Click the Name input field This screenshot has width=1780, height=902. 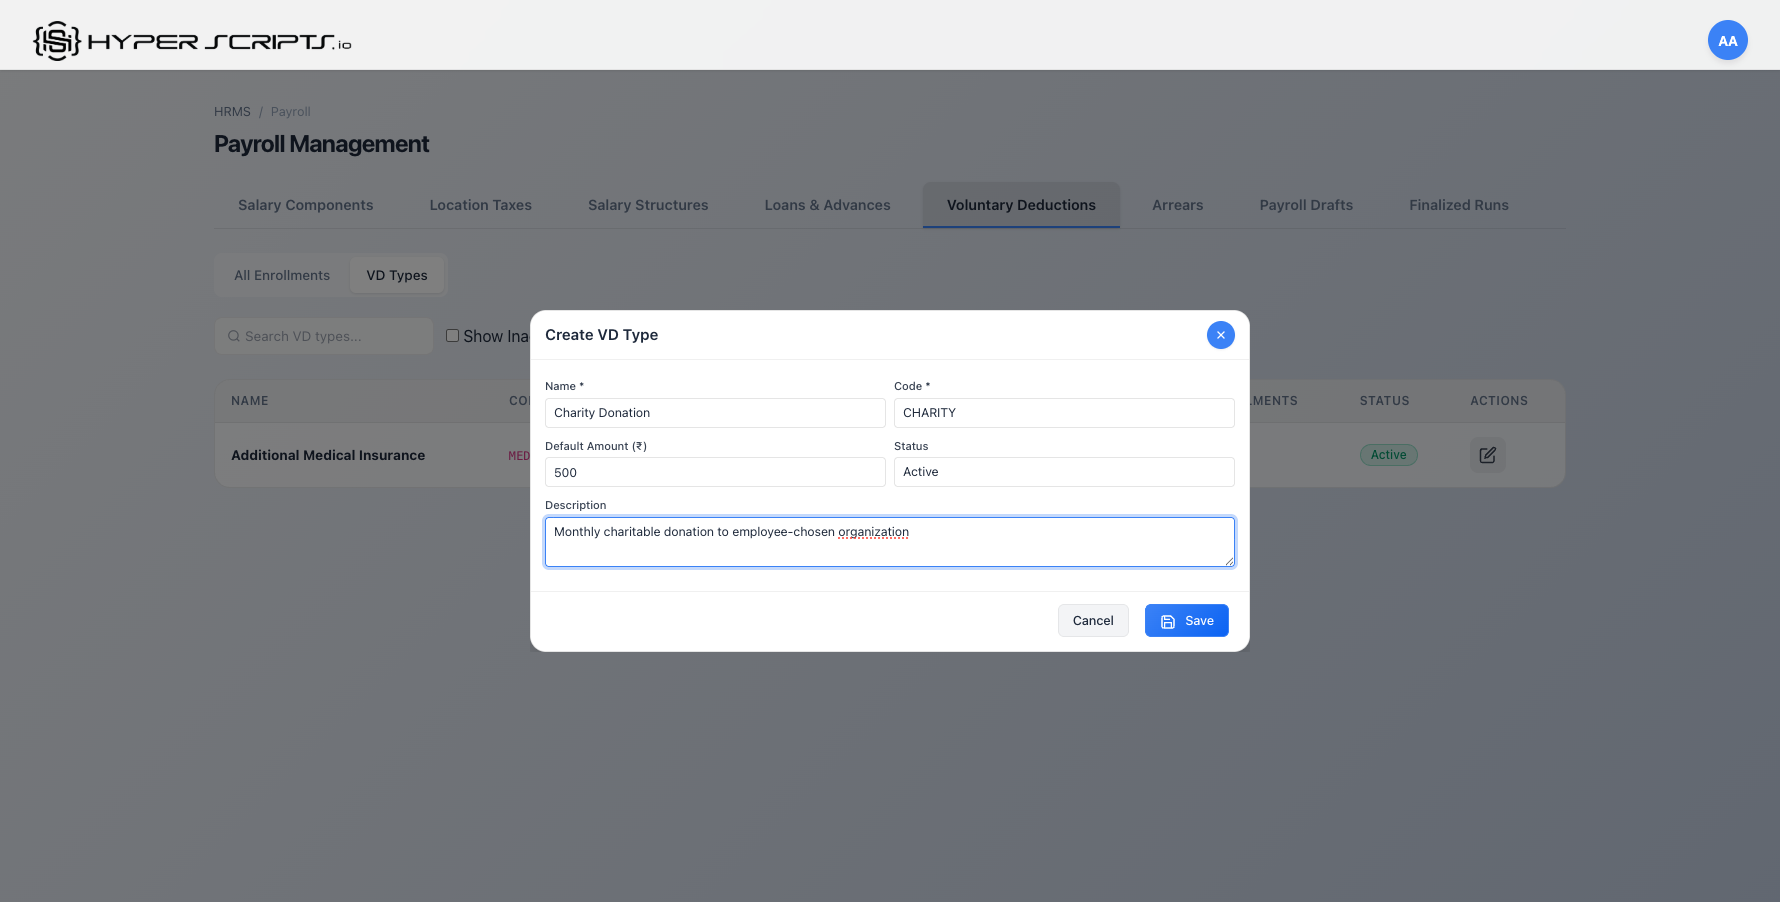coord(714,412)
